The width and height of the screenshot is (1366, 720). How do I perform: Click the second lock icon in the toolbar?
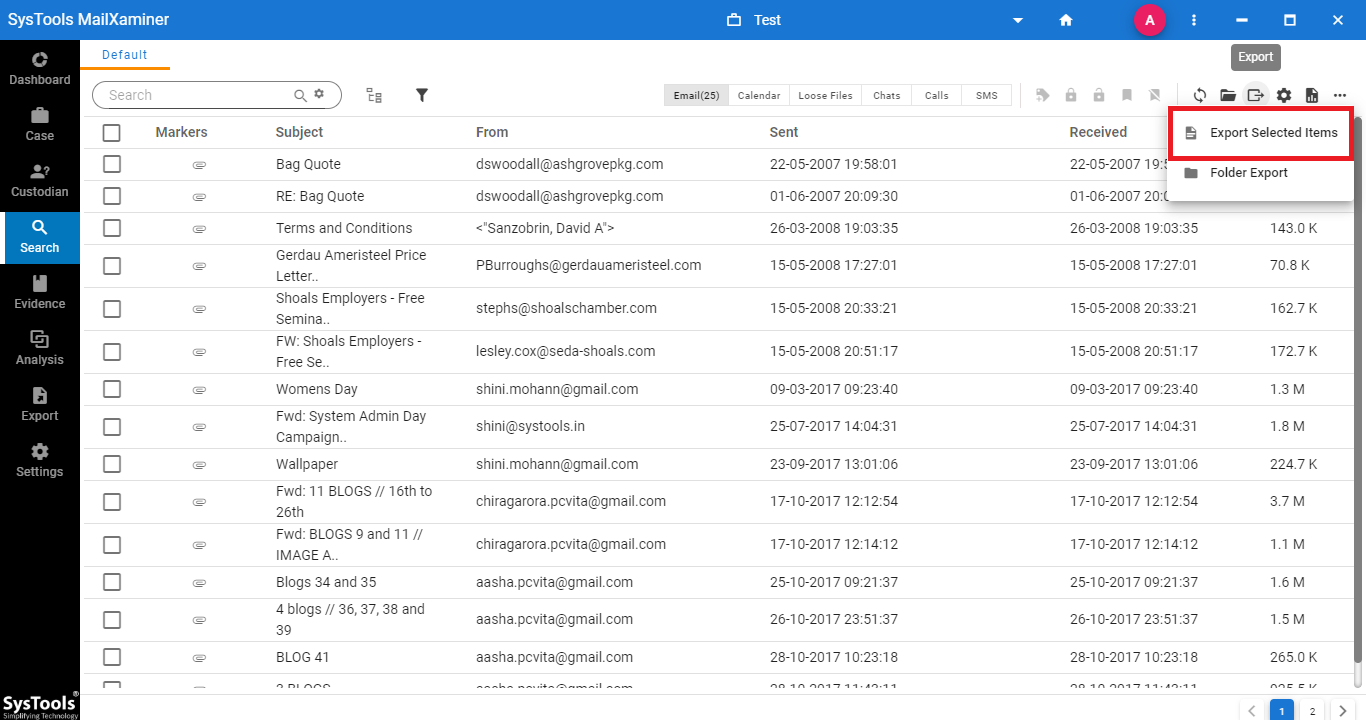pos(1099,95)
